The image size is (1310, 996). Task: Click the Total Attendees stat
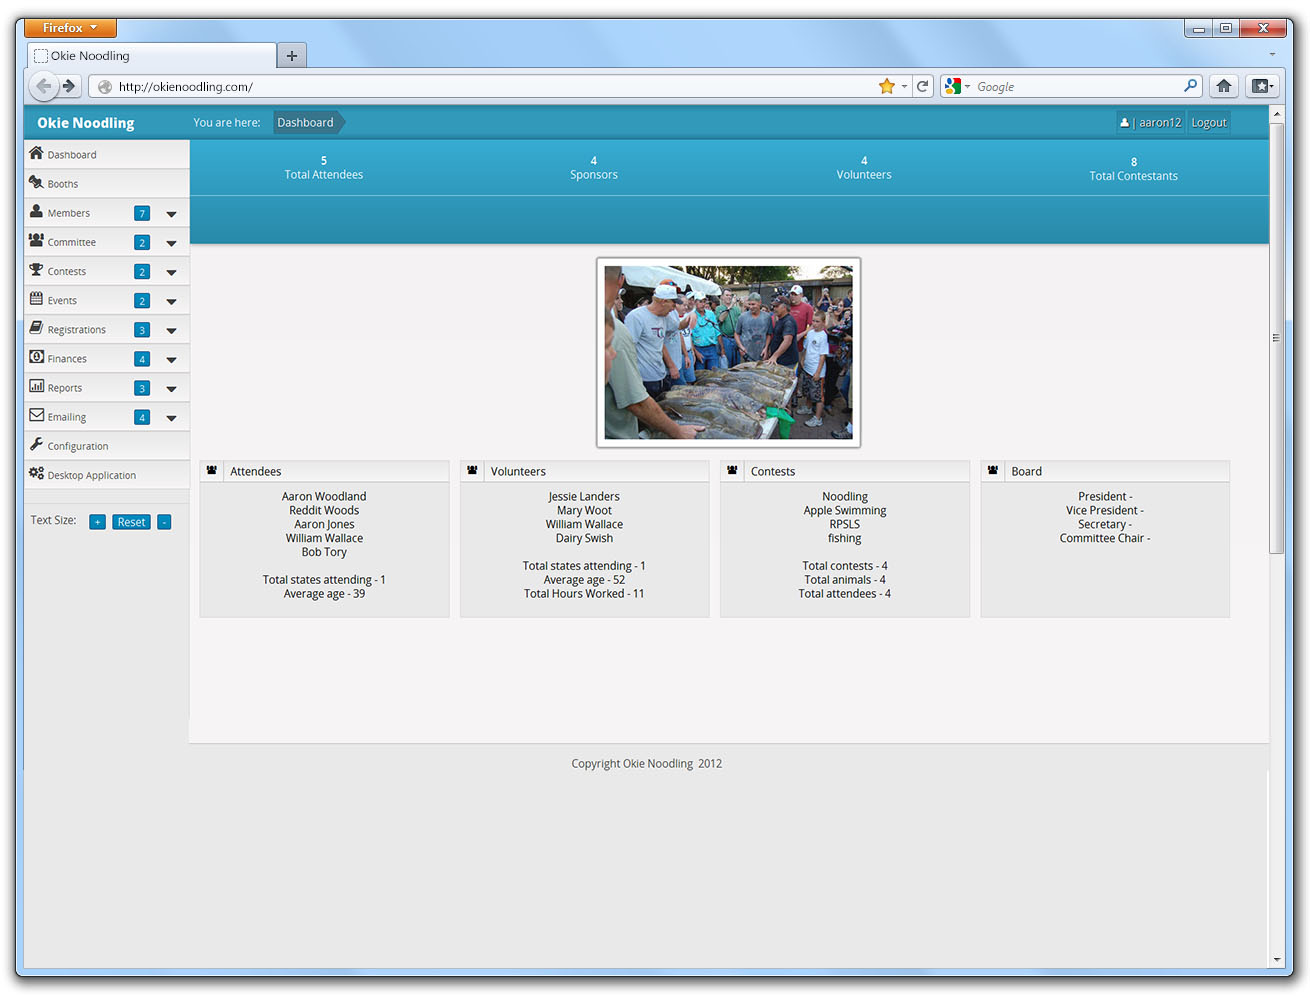(x=324, y=168)
